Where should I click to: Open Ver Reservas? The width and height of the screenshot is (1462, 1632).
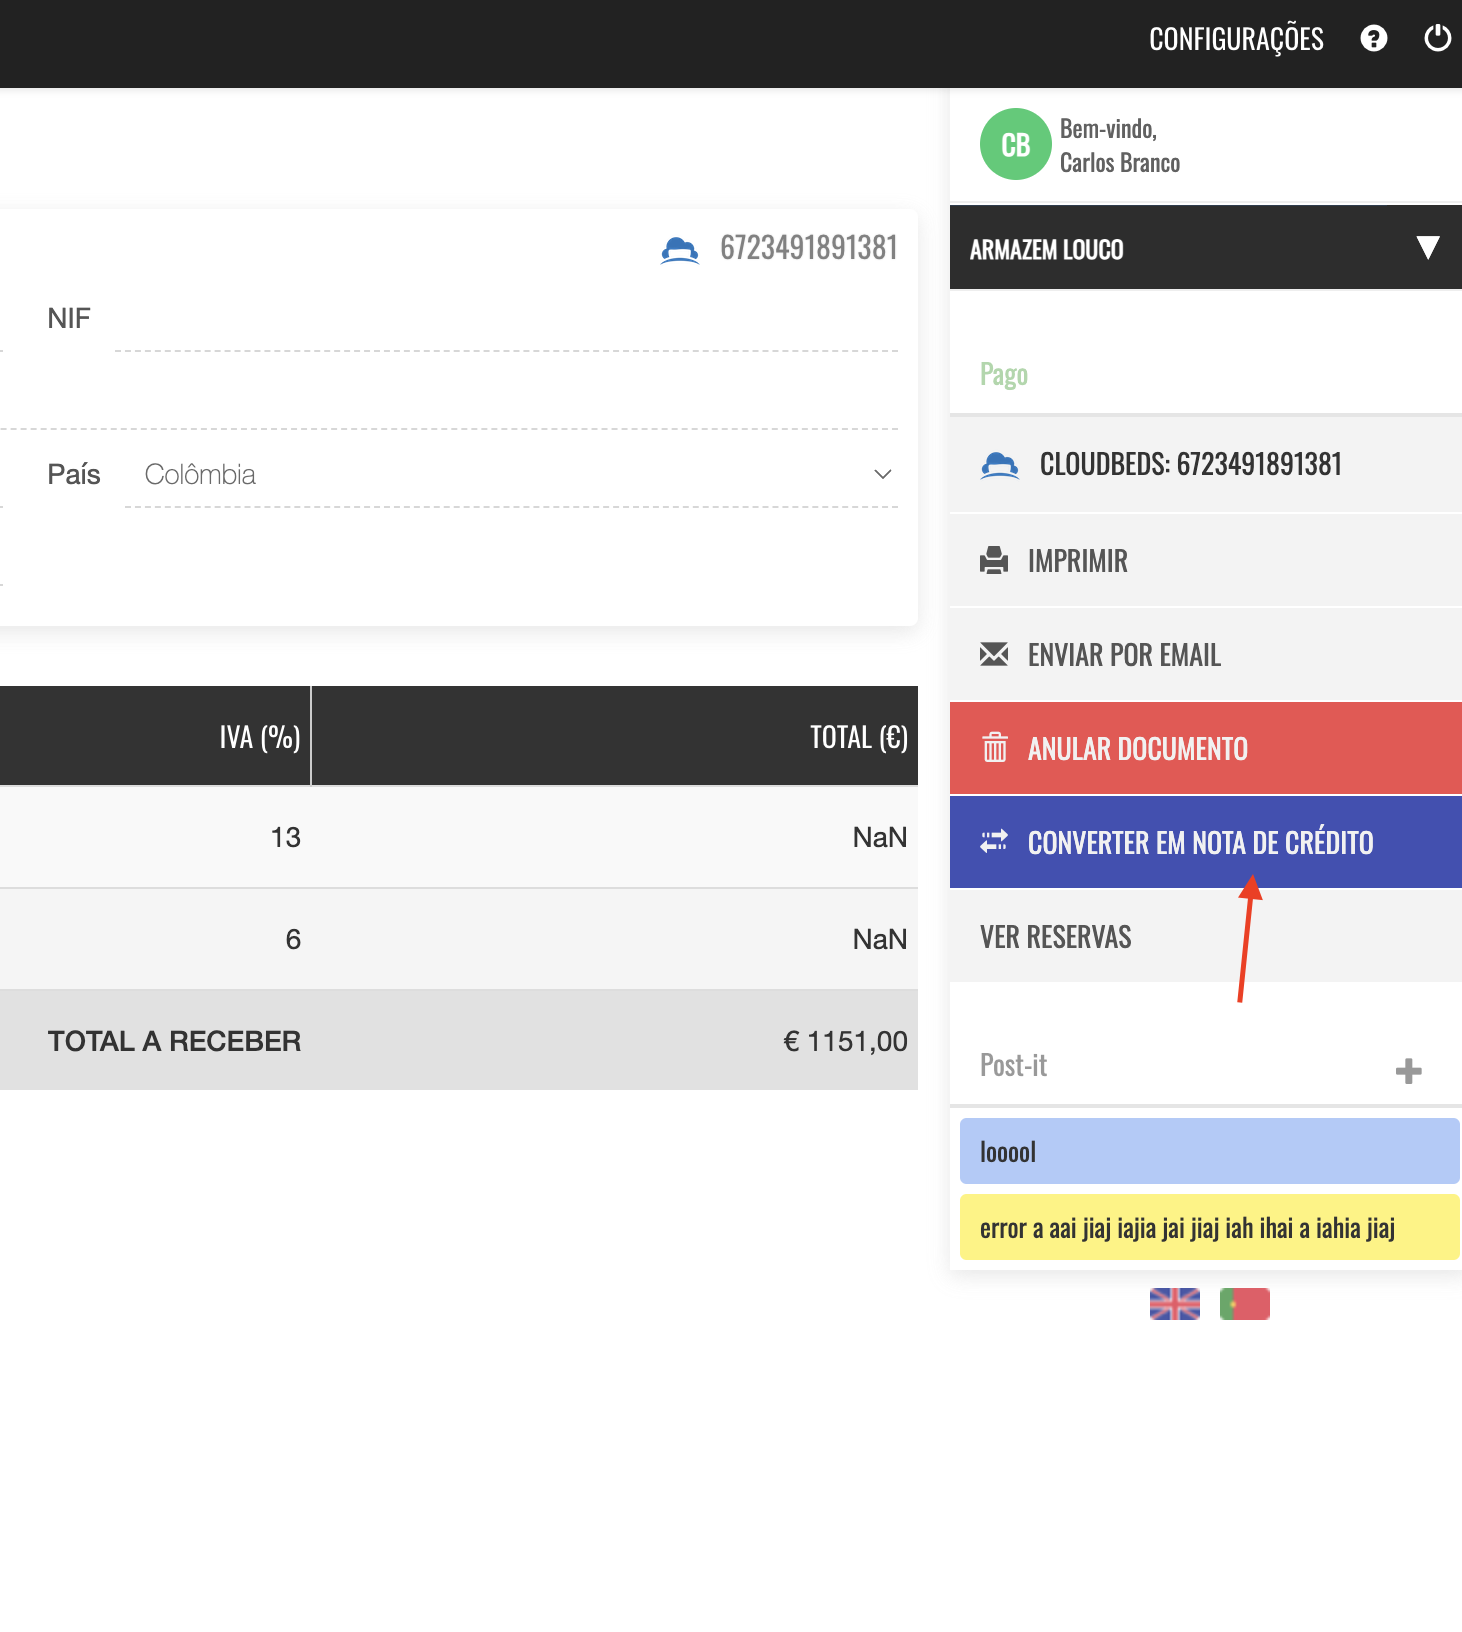[1056, 937]
